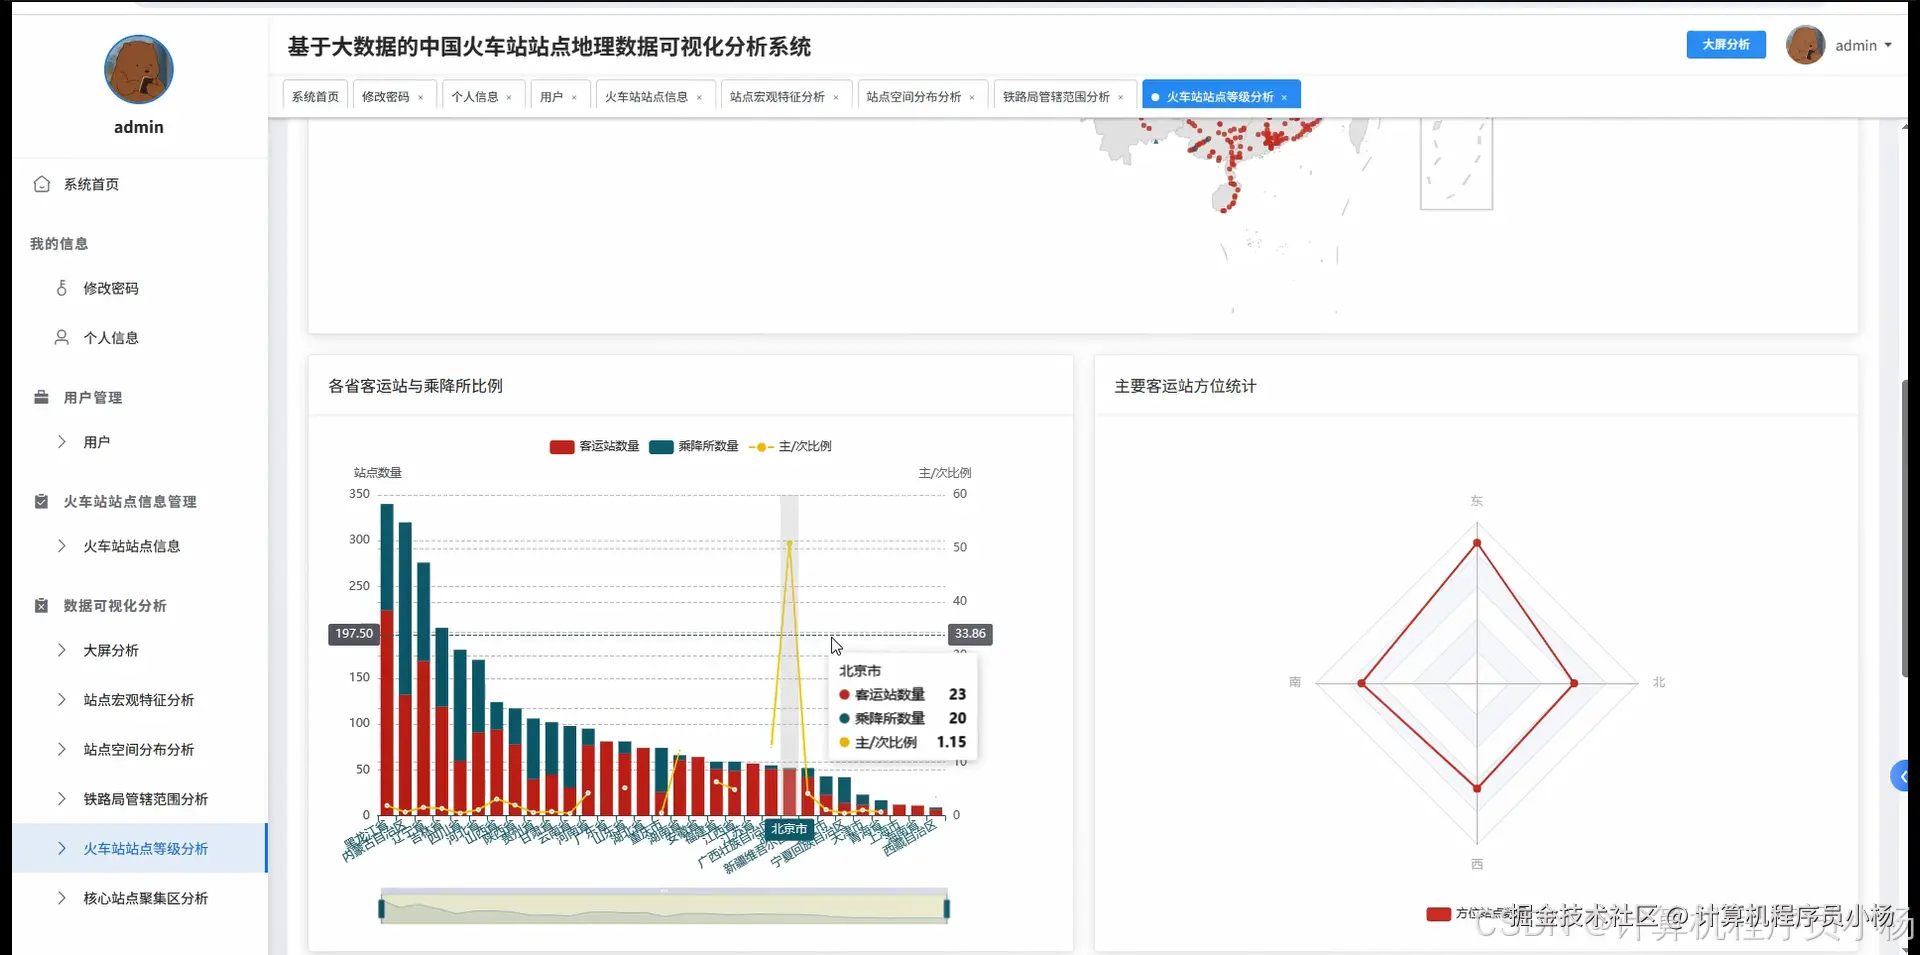
Task: Expand the 火车站站点信息 sidebar chevron
Action: [62, 546]
